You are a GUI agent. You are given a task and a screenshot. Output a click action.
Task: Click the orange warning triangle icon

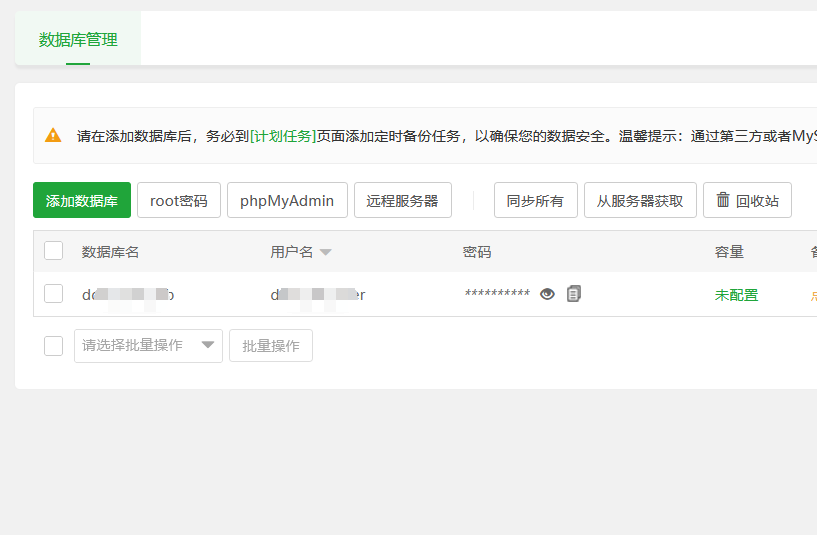click(x=53, y=136)
